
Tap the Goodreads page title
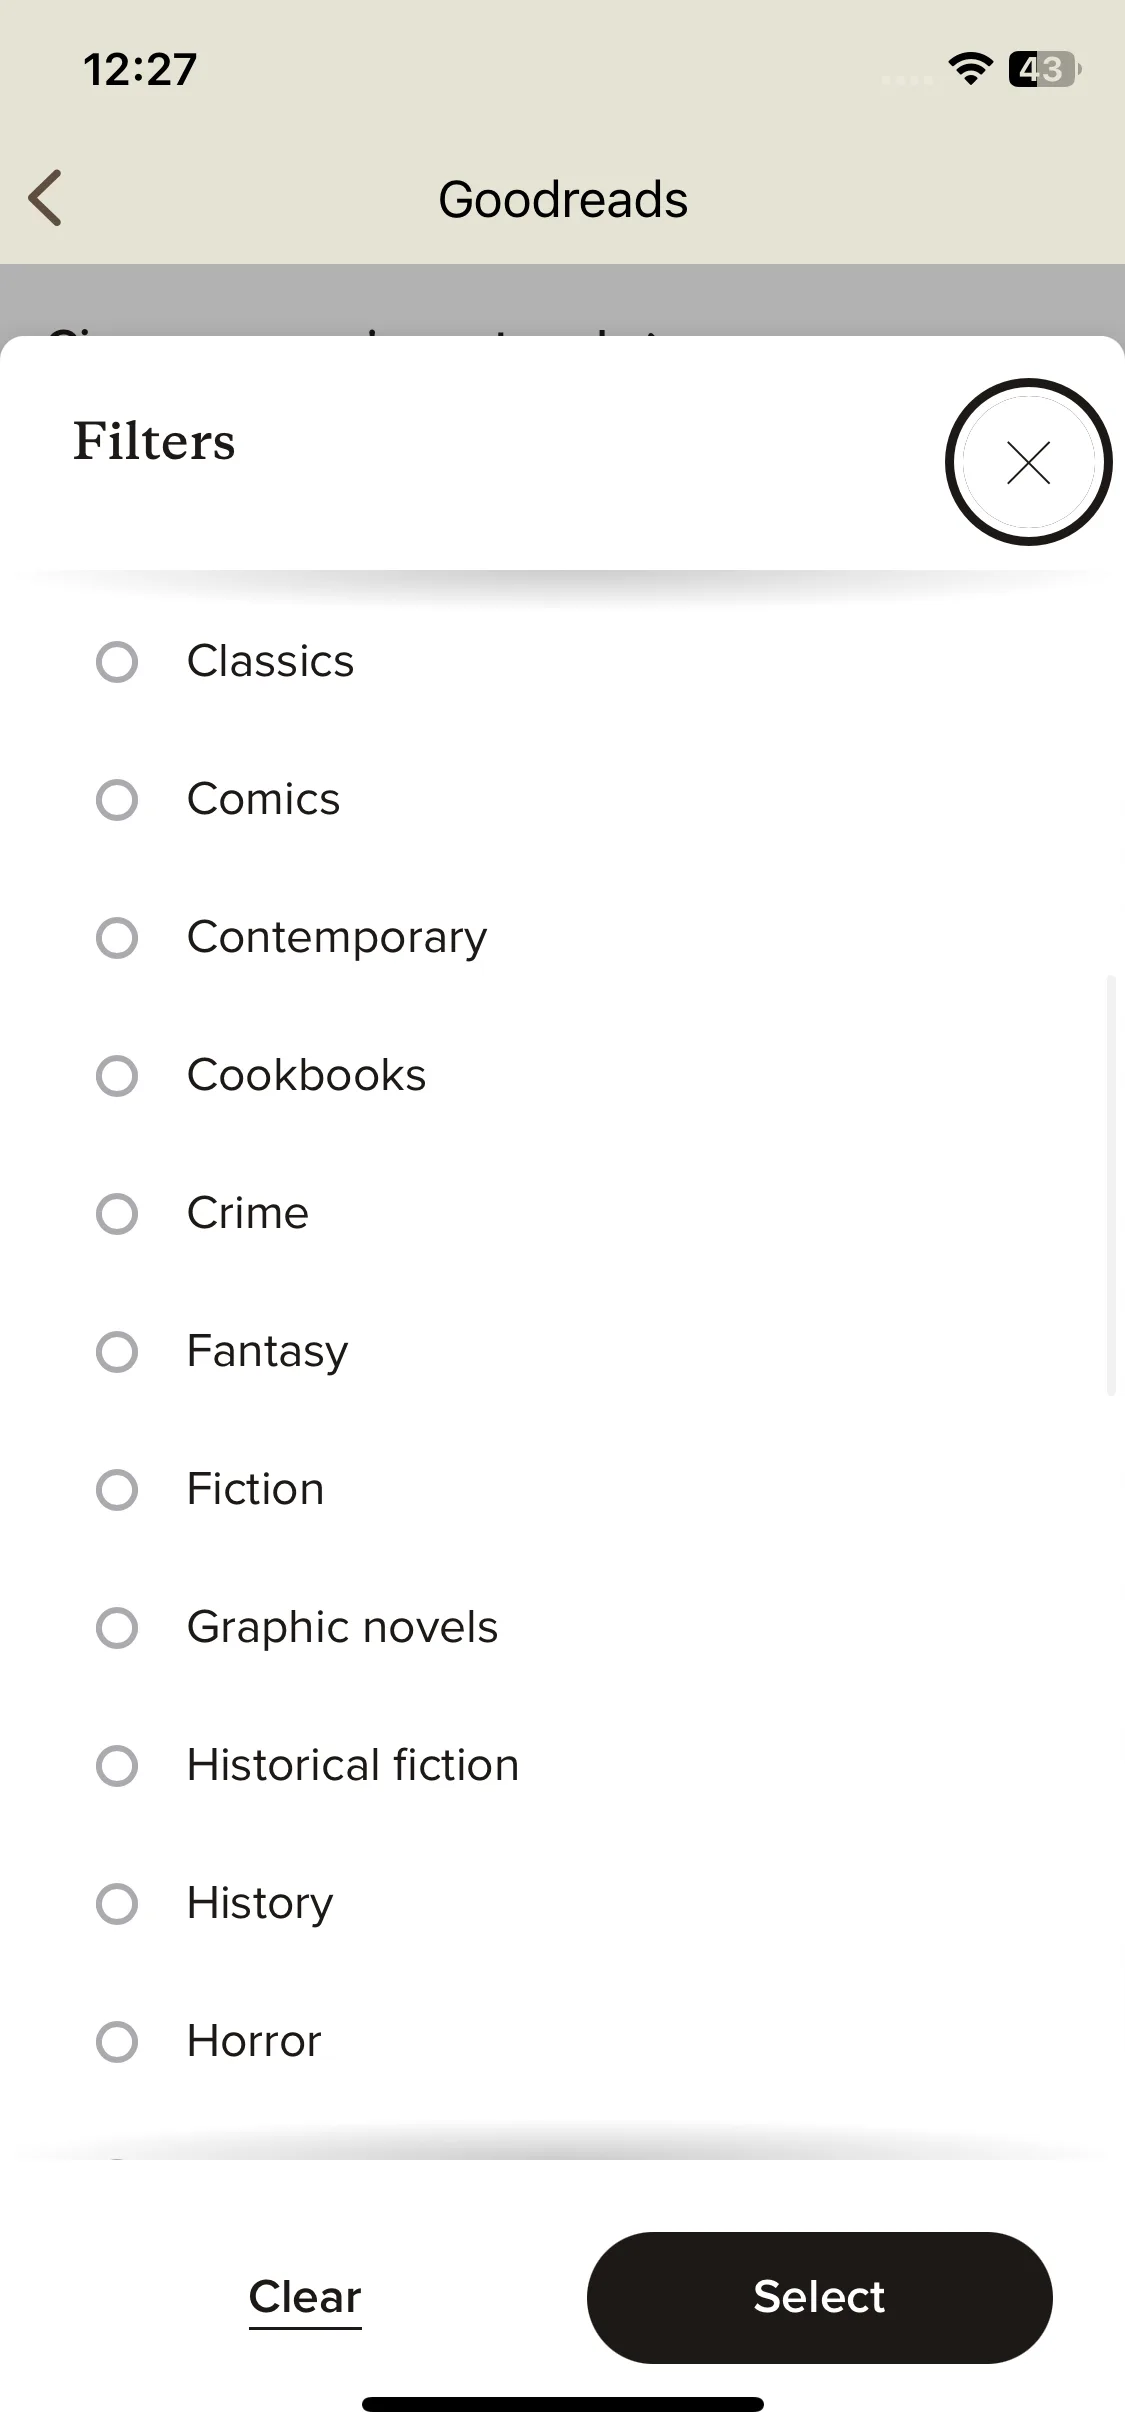tap(563, 199)
